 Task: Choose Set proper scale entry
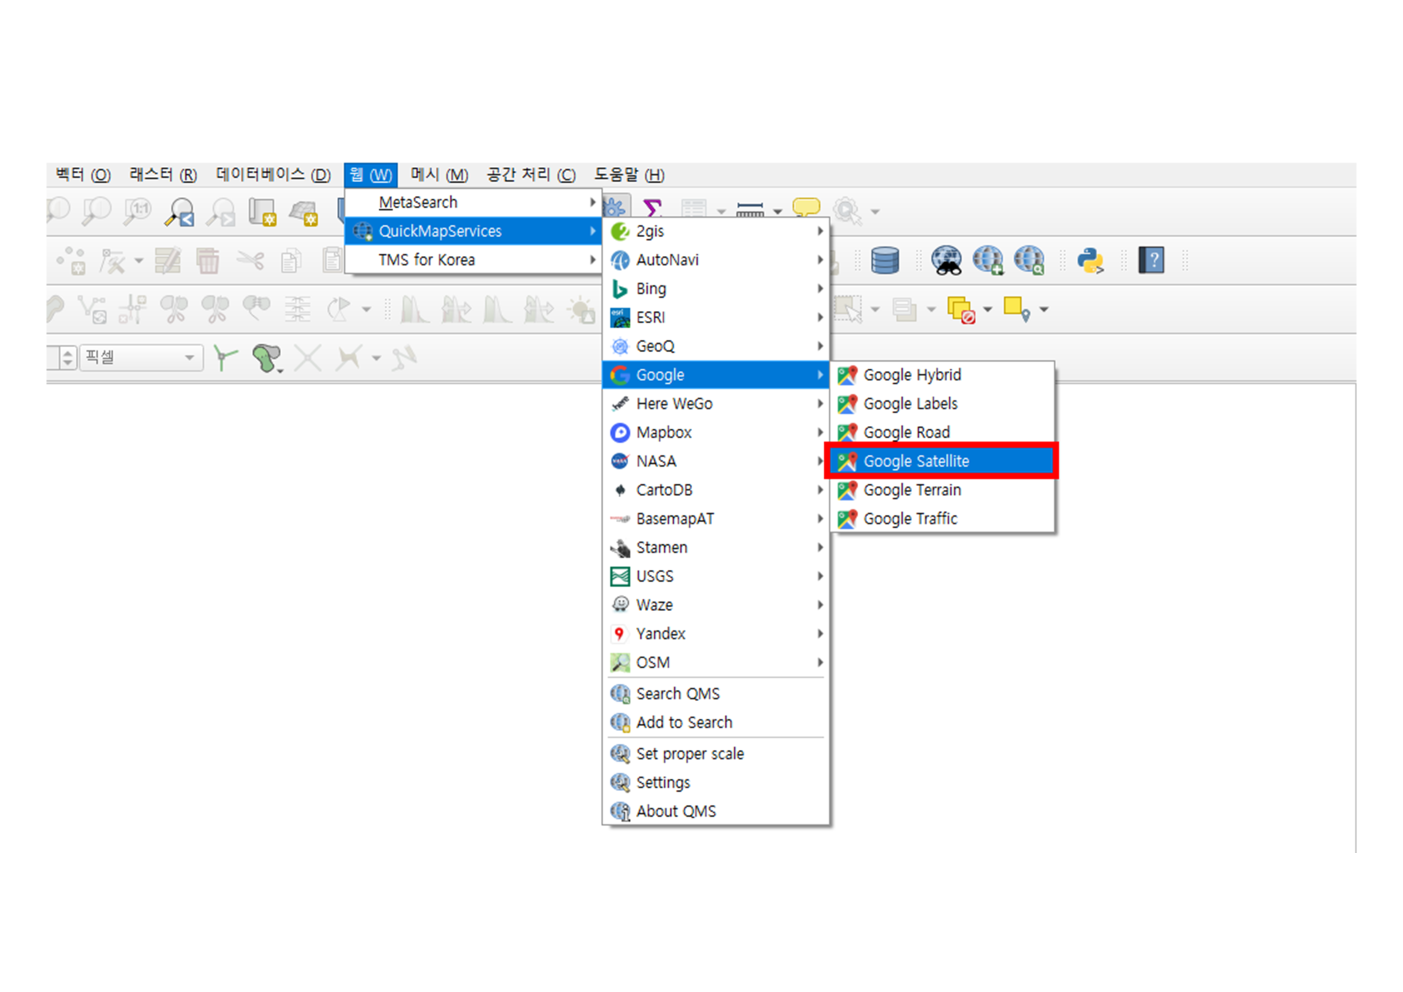[x=716, y=754]
